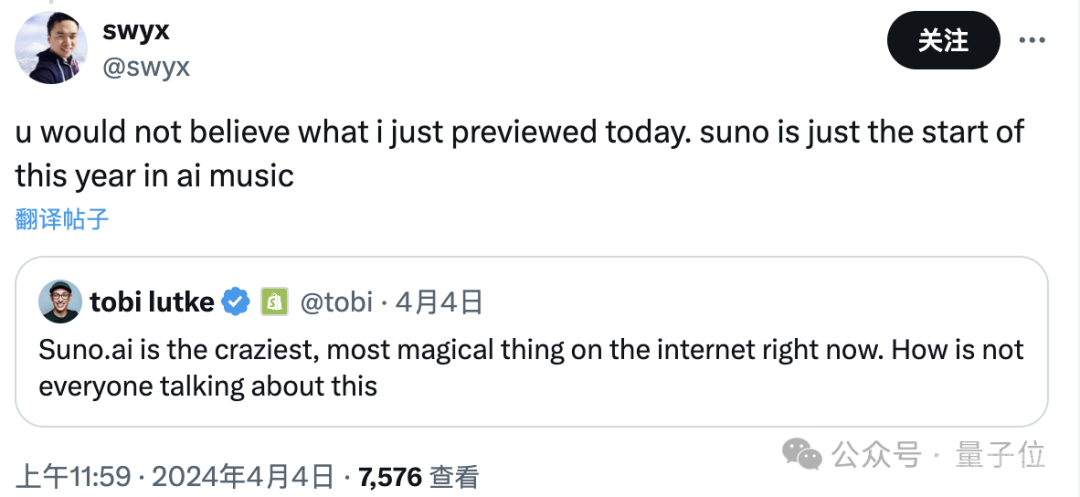Click the green Shopify affiliation badge
The image size is (1080, 497).
[x=273, y=301]
